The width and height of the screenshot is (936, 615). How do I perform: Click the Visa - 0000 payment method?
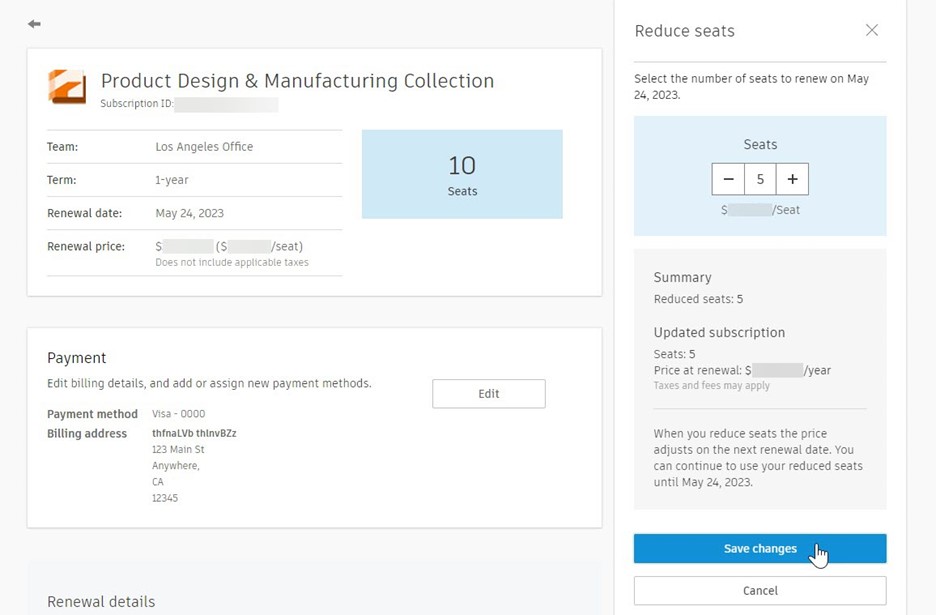(178, 414)
